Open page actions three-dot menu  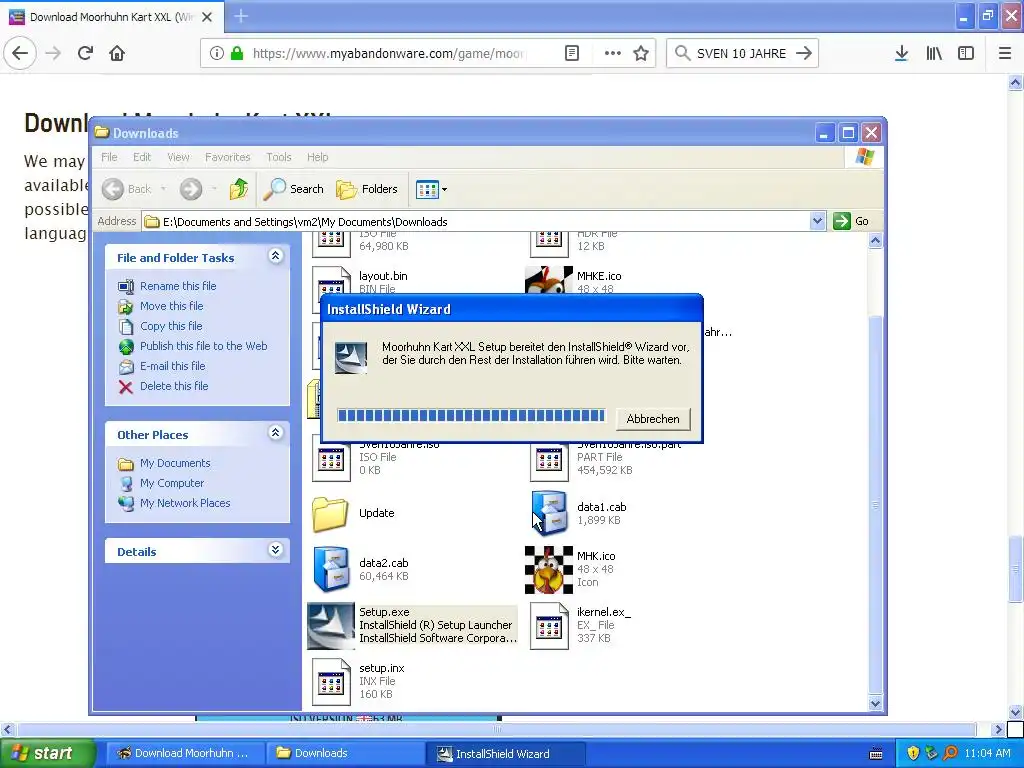coord(613,53)
